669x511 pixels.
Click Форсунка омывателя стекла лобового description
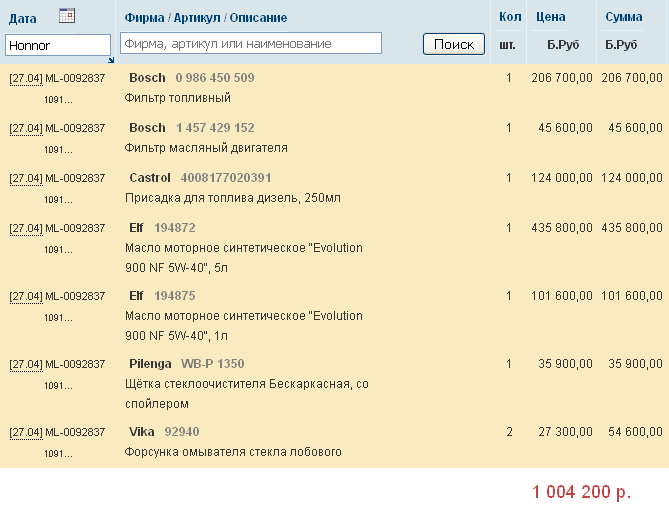pyautogui.click(x=233, y=452)
